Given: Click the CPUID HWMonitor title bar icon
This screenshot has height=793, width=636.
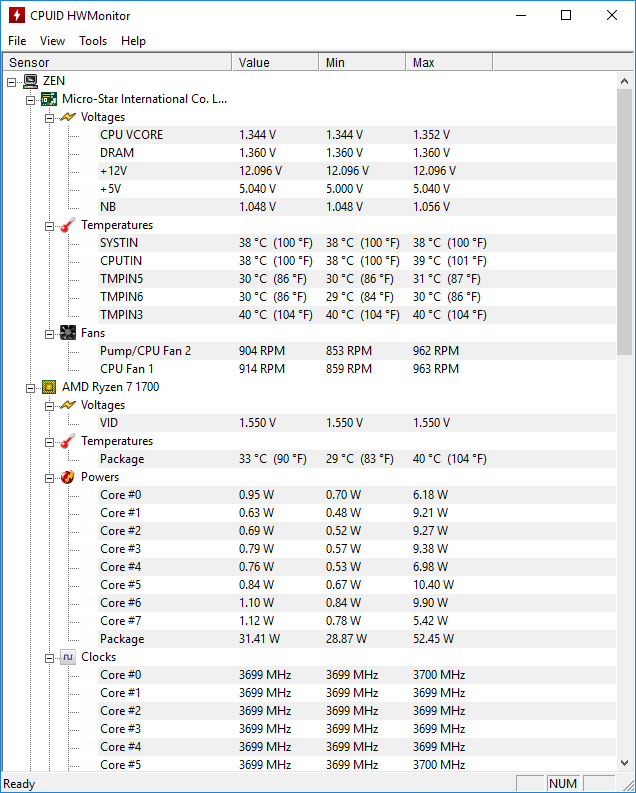Looking at the screenshot, I should (17, 15).
